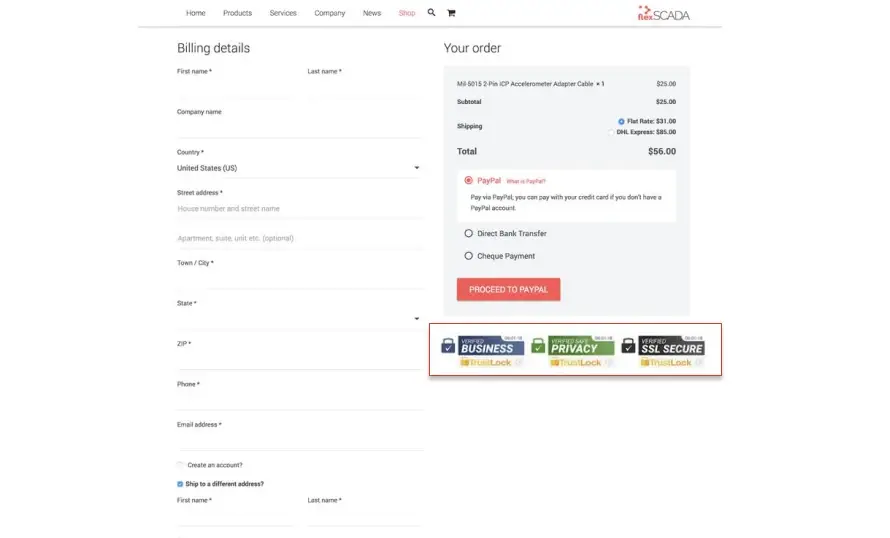Open the shopping cart icon
This screenshot has height=538, width=890.
(x=451, y=12)
